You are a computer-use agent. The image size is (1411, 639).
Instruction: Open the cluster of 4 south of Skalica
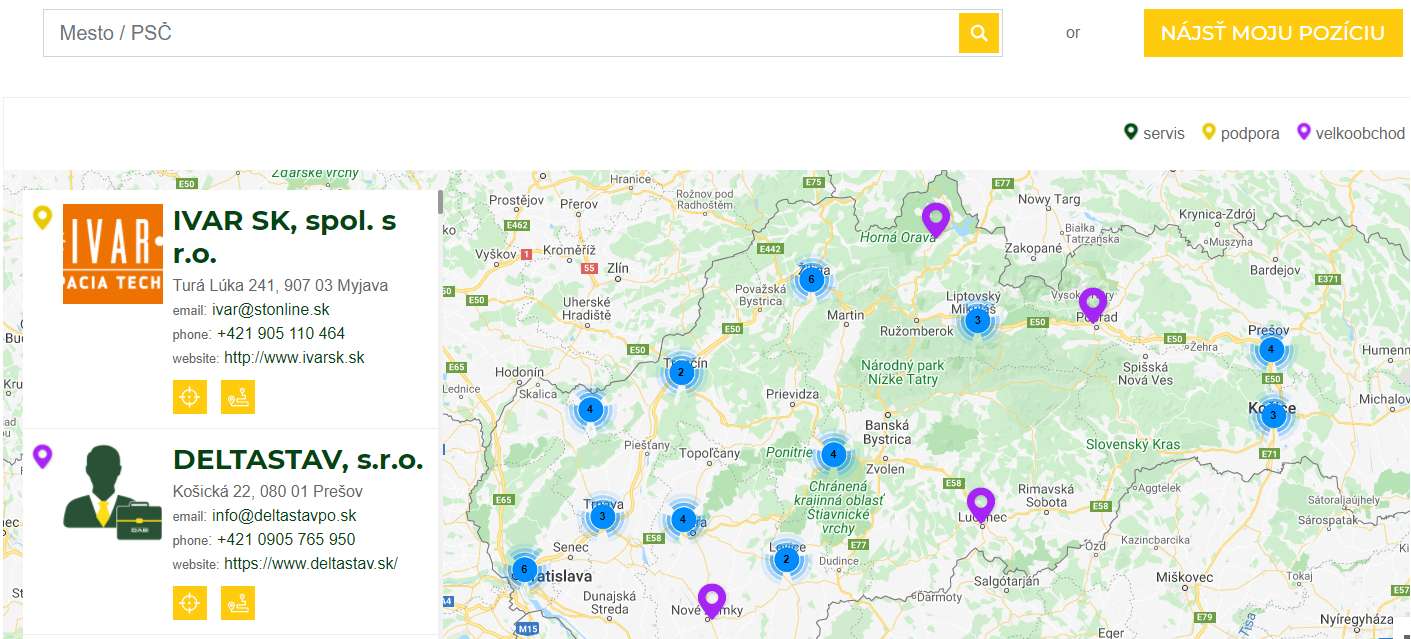pos(590,409)
